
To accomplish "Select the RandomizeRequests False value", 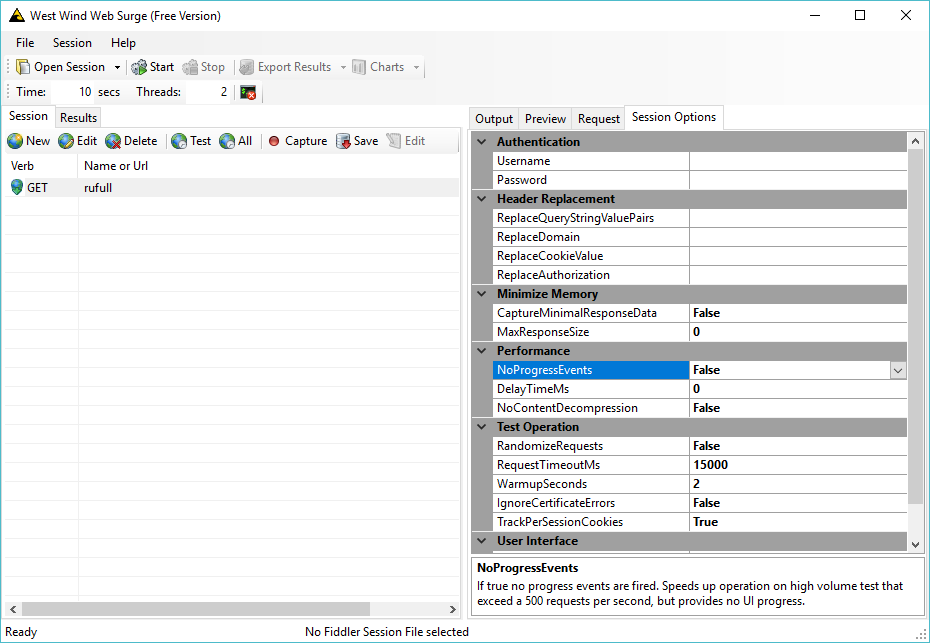I will click(x=798, y=445).
